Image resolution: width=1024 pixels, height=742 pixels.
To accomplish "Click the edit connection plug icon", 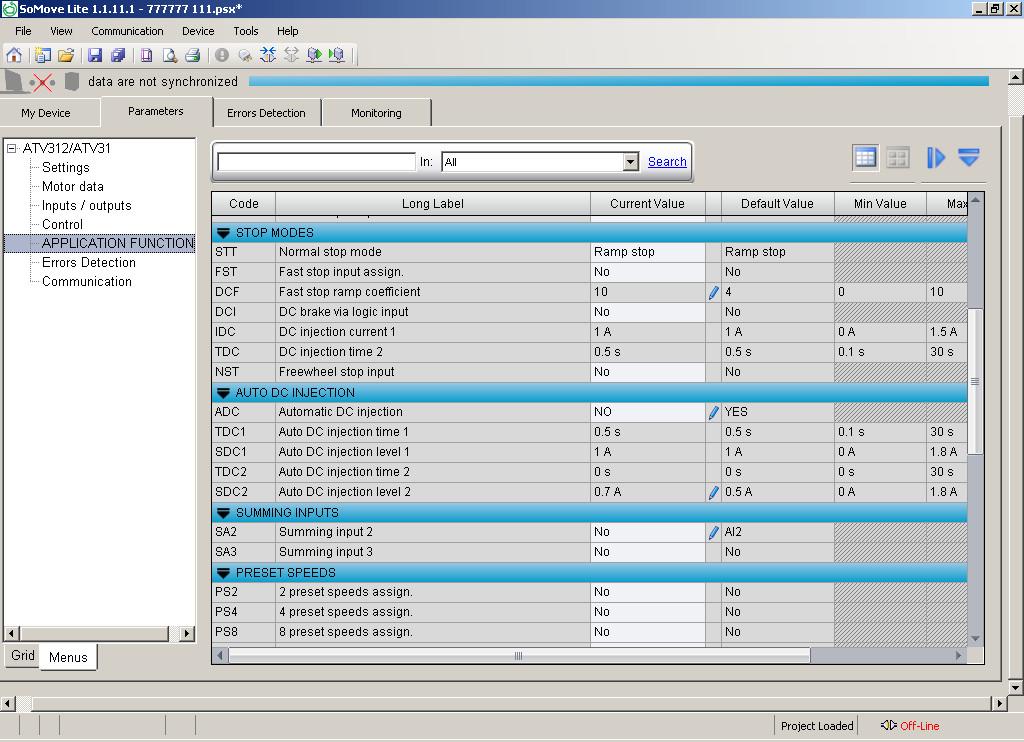I will 245,55.
